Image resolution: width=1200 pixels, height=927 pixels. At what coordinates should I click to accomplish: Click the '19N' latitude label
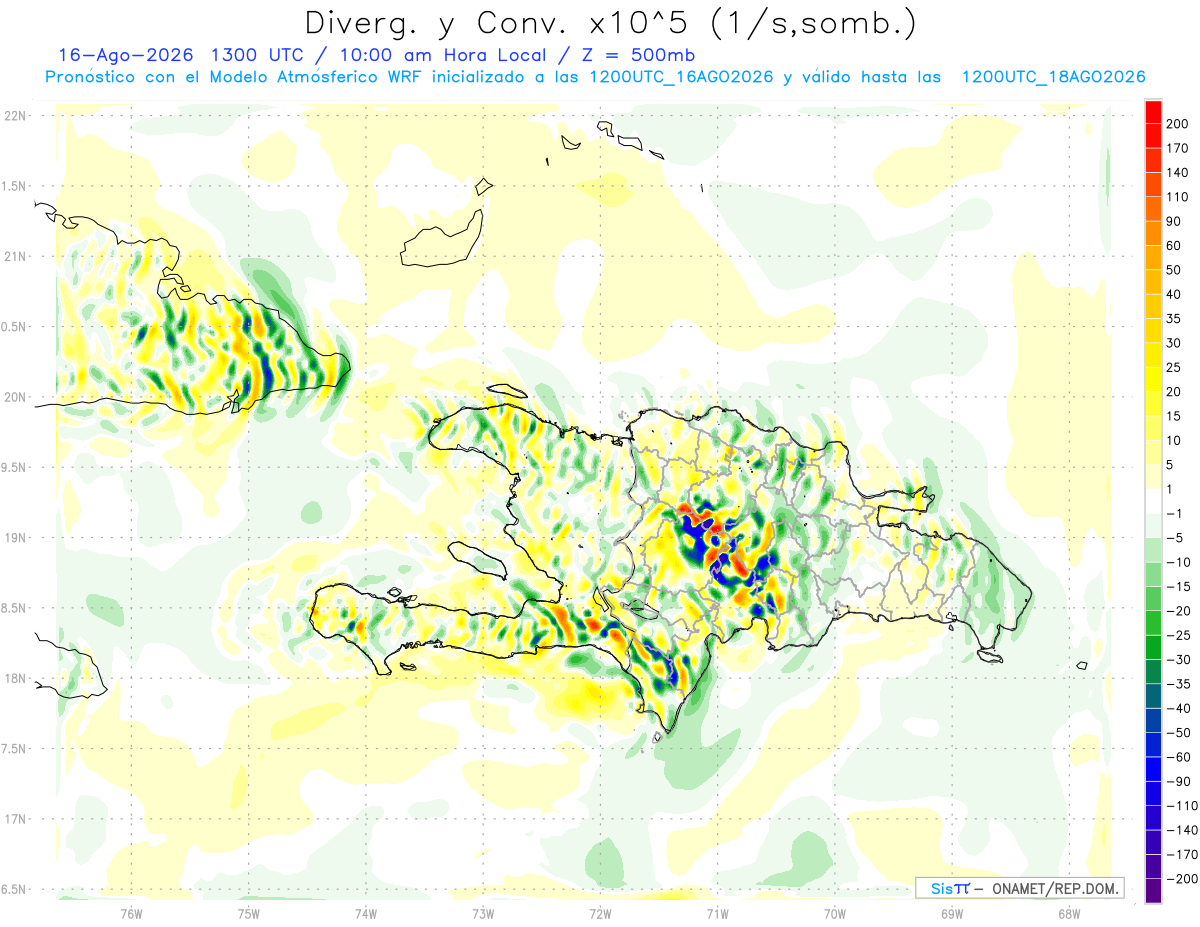click(x=15, y=538)
